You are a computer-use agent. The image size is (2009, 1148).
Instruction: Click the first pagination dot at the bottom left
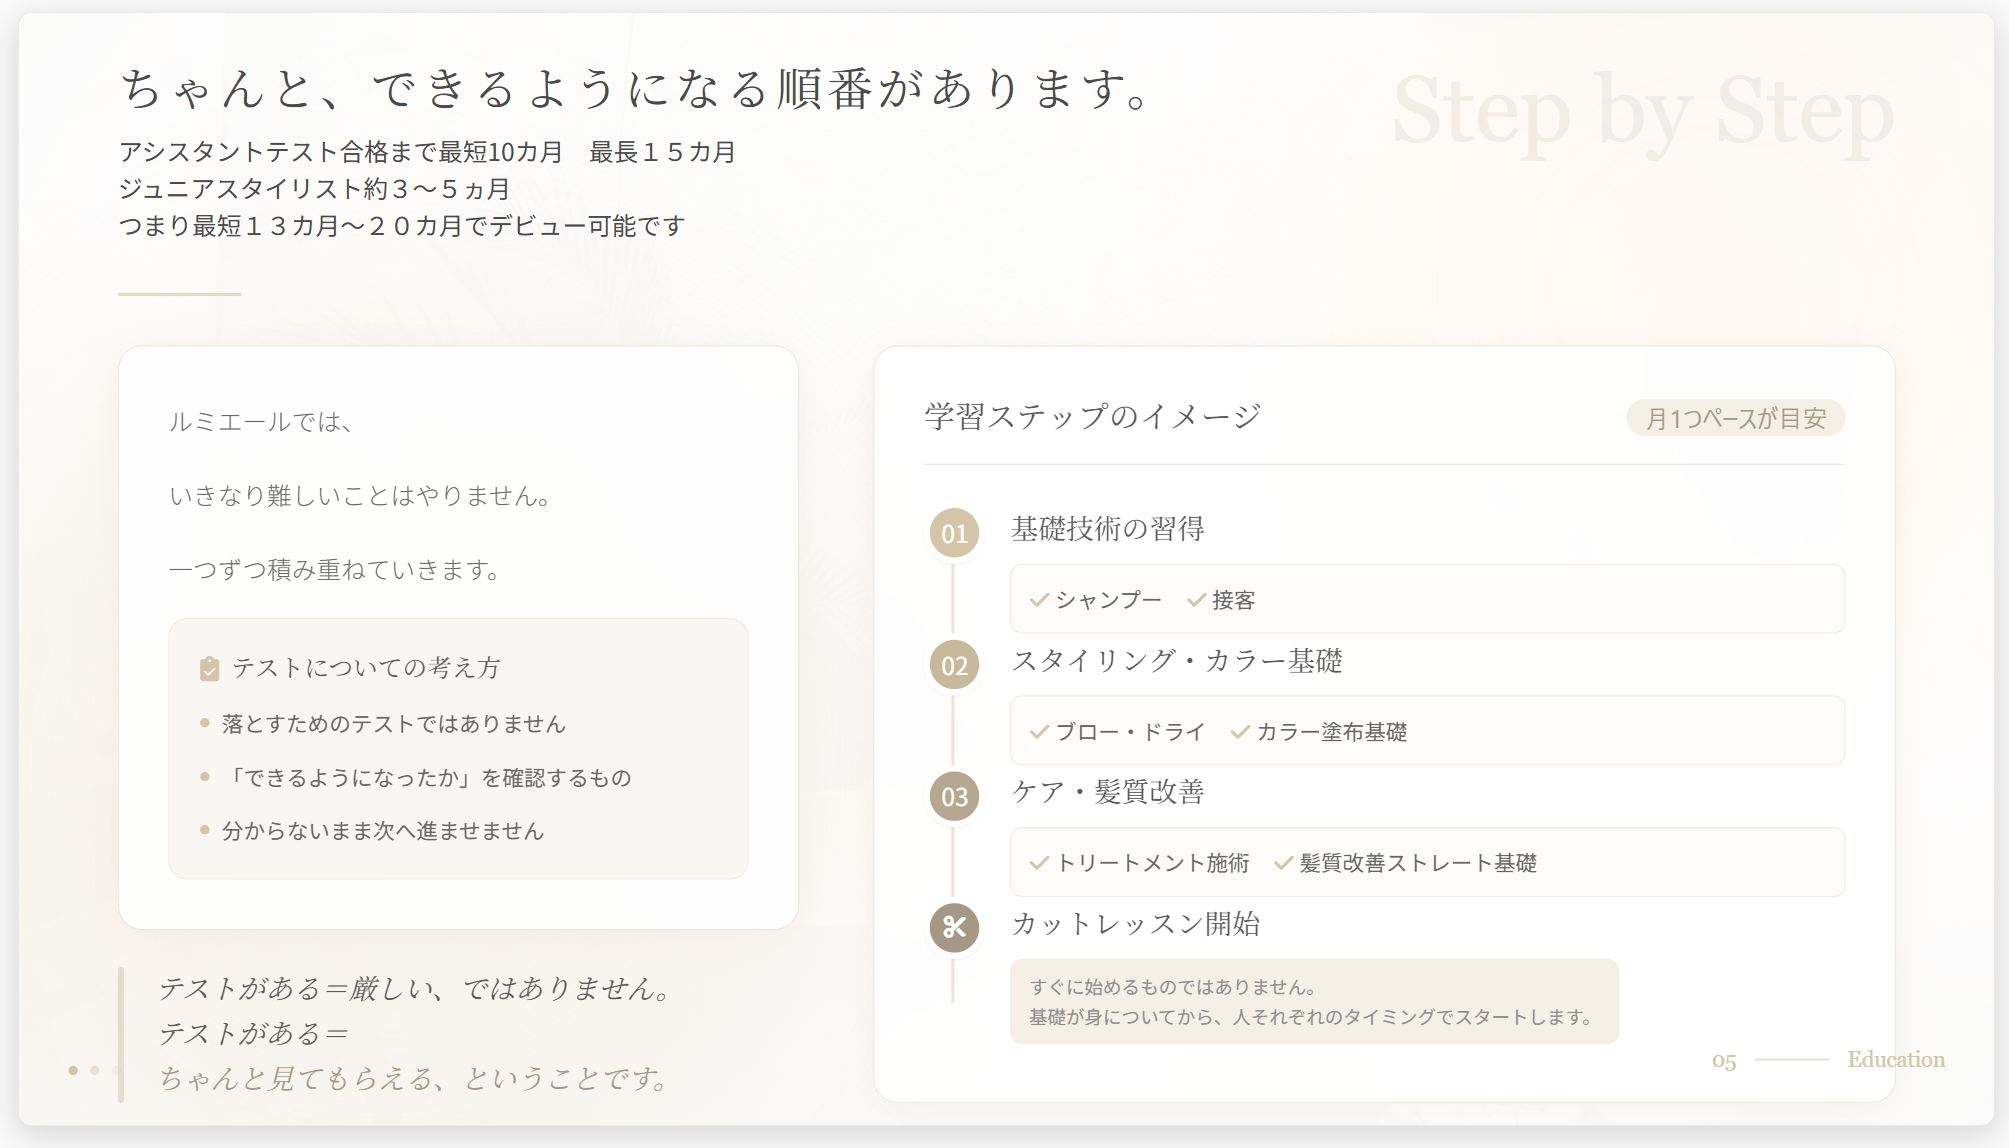tap(73, 1070)
